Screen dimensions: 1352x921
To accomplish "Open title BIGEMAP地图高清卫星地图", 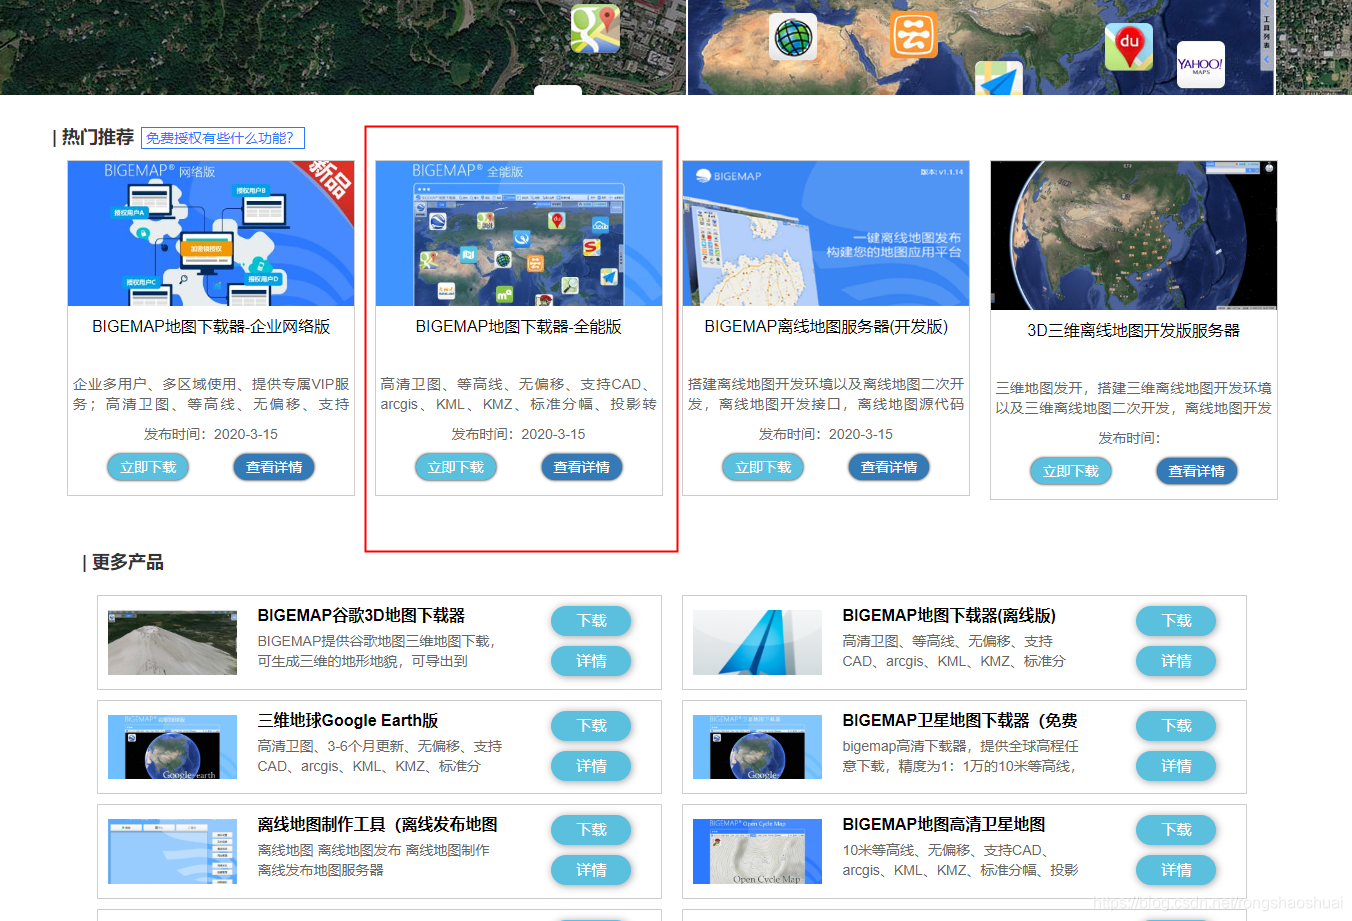I will pos(944,825).
